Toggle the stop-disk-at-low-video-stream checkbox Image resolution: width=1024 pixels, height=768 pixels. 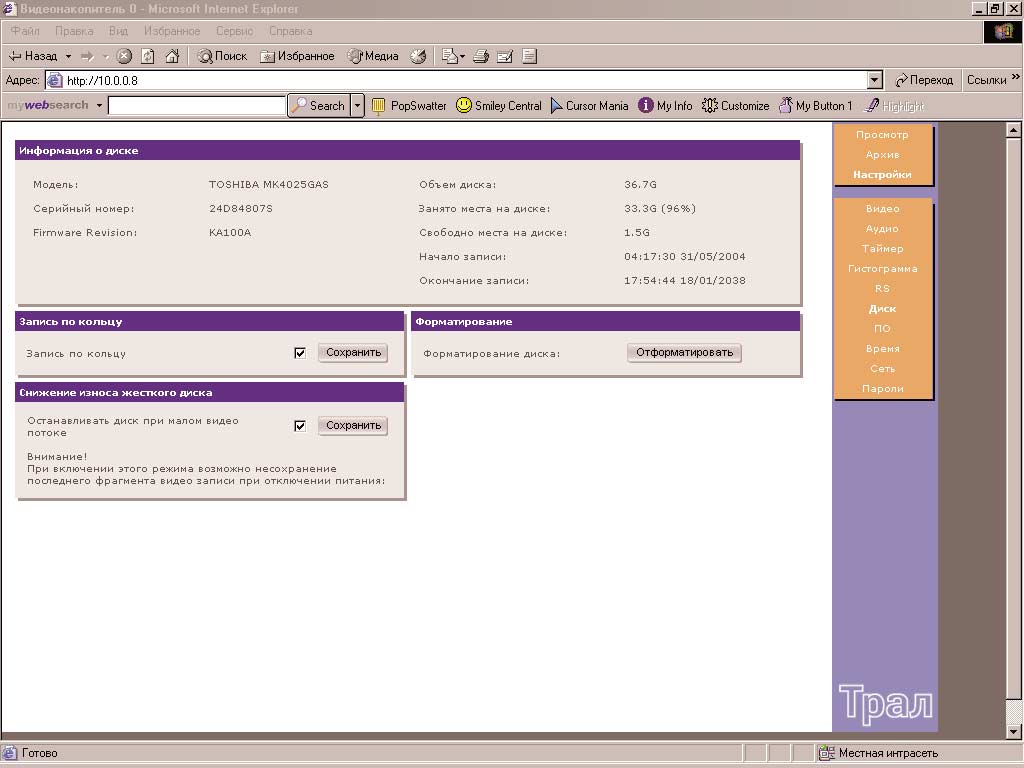pos(300,426)
